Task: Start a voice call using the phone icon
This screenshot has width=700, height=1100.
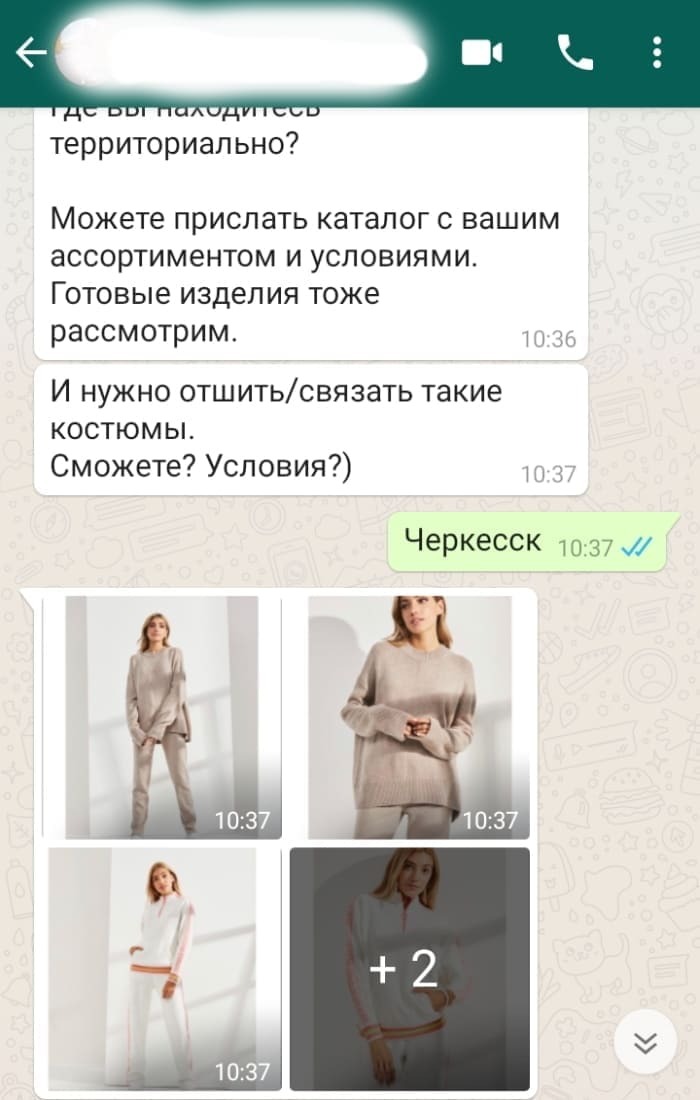Action: click(574, 53)
